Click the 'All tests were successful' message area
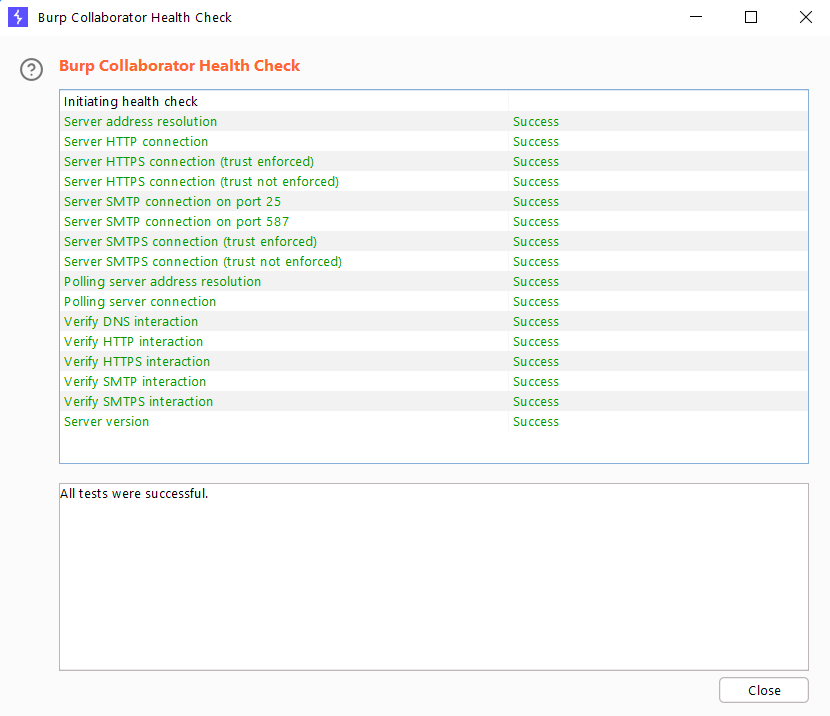The width and height of the screenshot is (830, 716). [x=434, y=577]
